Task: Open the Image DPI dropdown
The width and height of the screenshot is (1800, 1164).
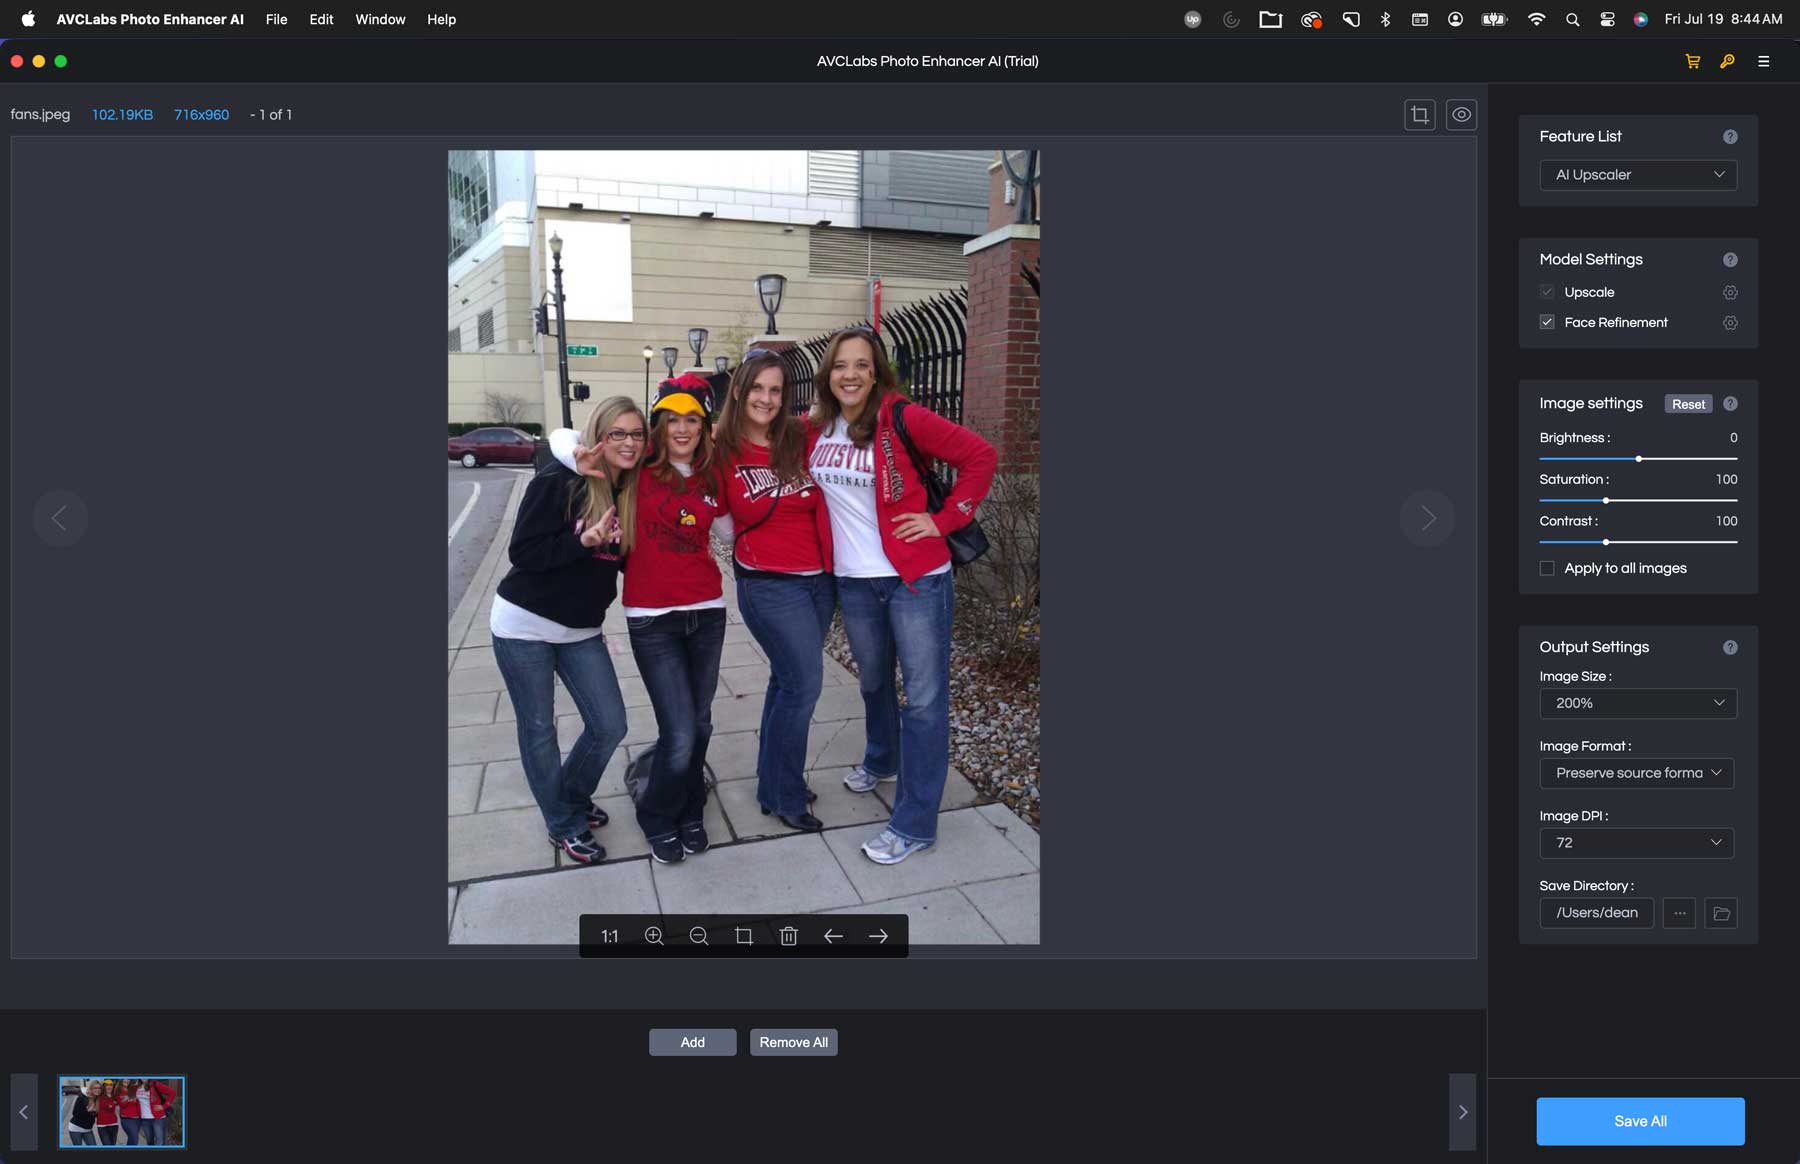Action: pyautogui.click(x=1636, y=843)
